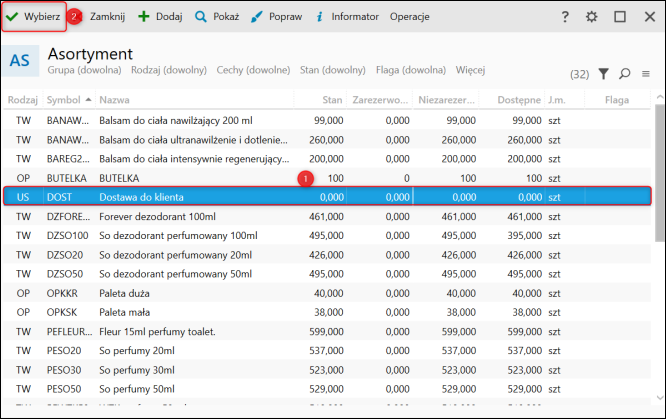Click the Popraw brush icon
The width and height of the screenshot is (666, 419).
[257, 17]
